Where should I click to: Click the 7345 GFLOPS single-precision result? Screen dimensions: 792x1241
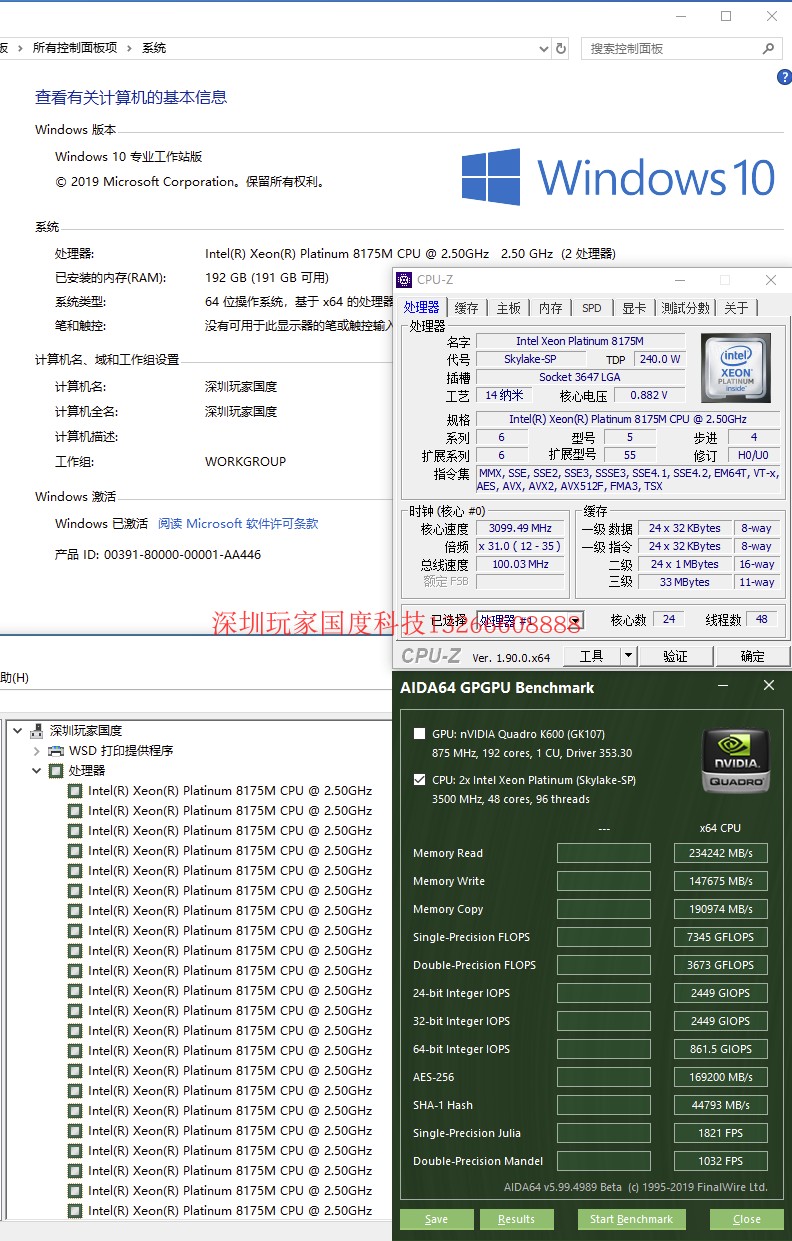(x=721, y=937)
